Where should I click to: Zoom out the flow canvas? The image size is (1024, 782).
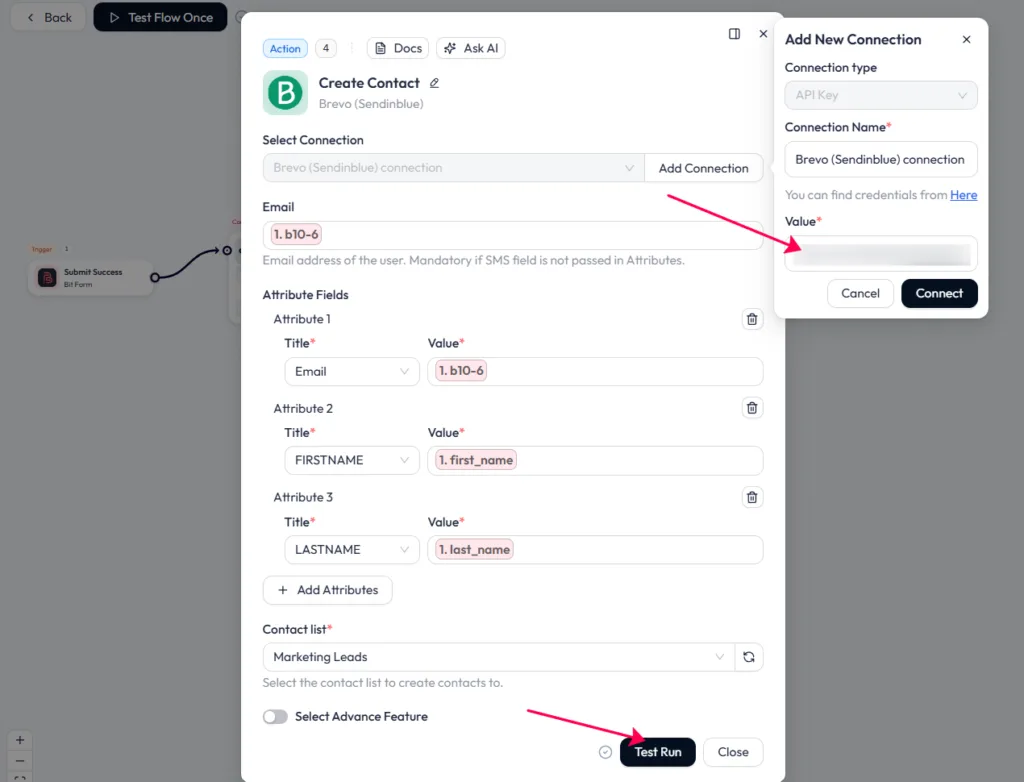20,761
